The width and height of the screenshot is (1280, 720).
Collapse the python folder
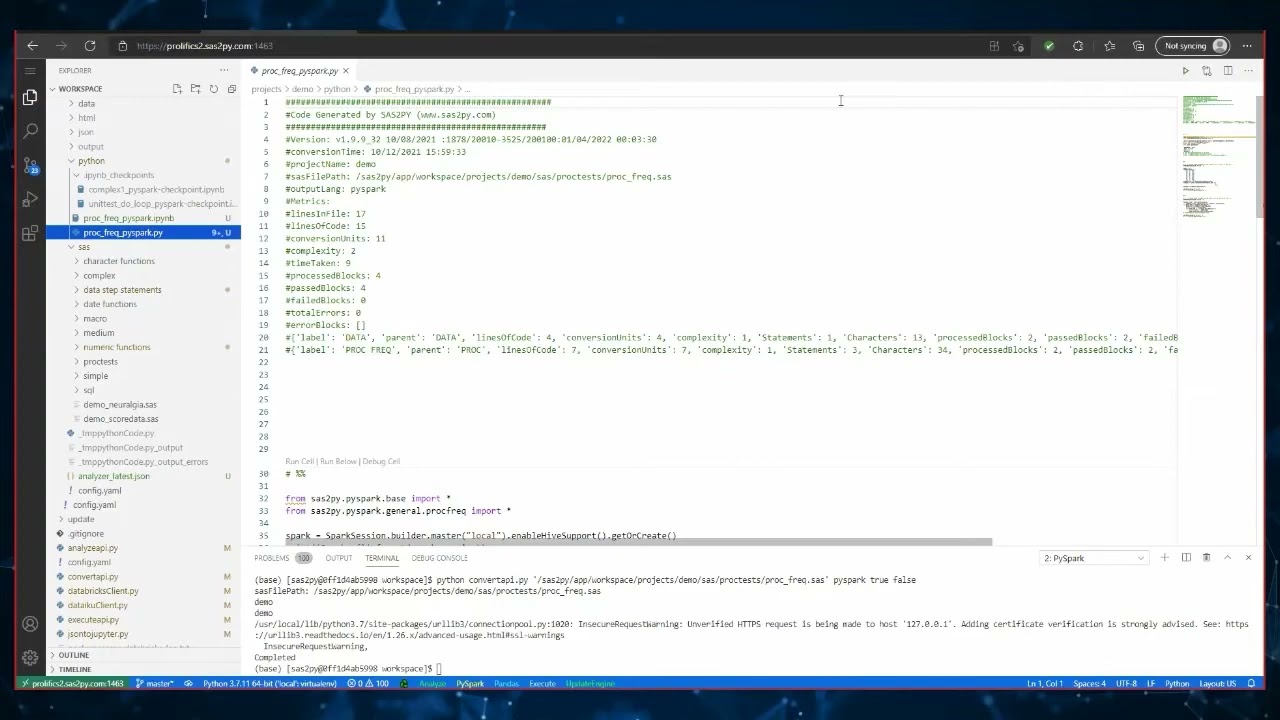point(91,161)
